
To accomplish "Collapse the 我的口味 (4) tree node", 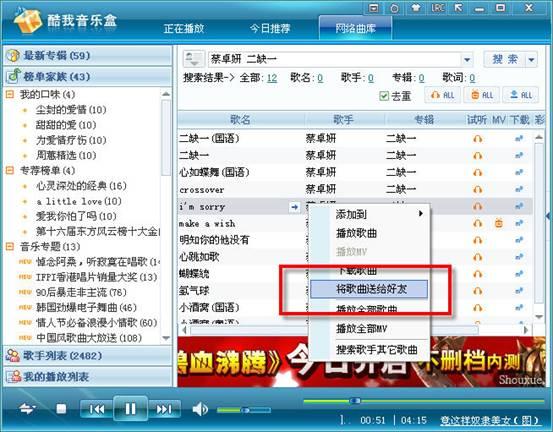I will point(10,94).
